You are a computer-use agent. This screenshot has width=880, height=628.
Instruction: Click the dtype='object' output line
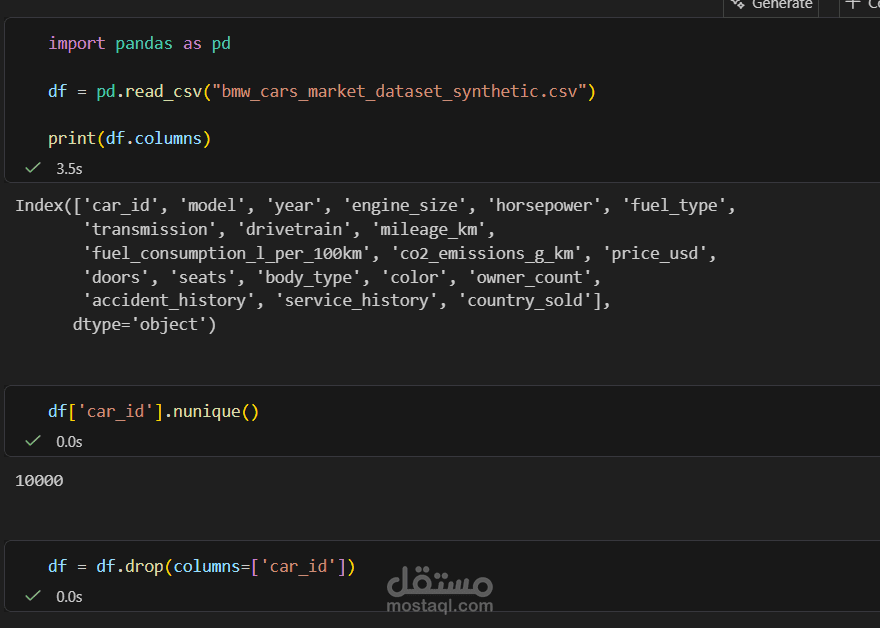click(x=144, y=324)
